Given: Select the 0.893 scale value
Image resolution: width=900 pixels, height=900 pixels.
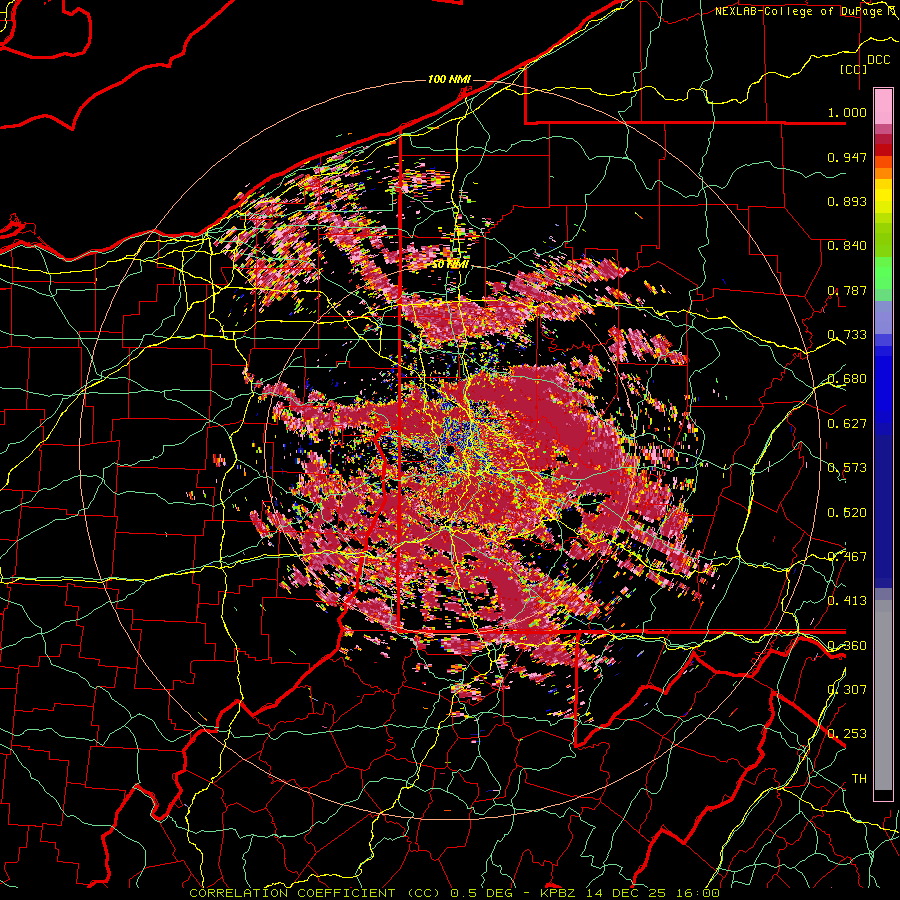Looking at the screenshot, I should tap(847, 201).
